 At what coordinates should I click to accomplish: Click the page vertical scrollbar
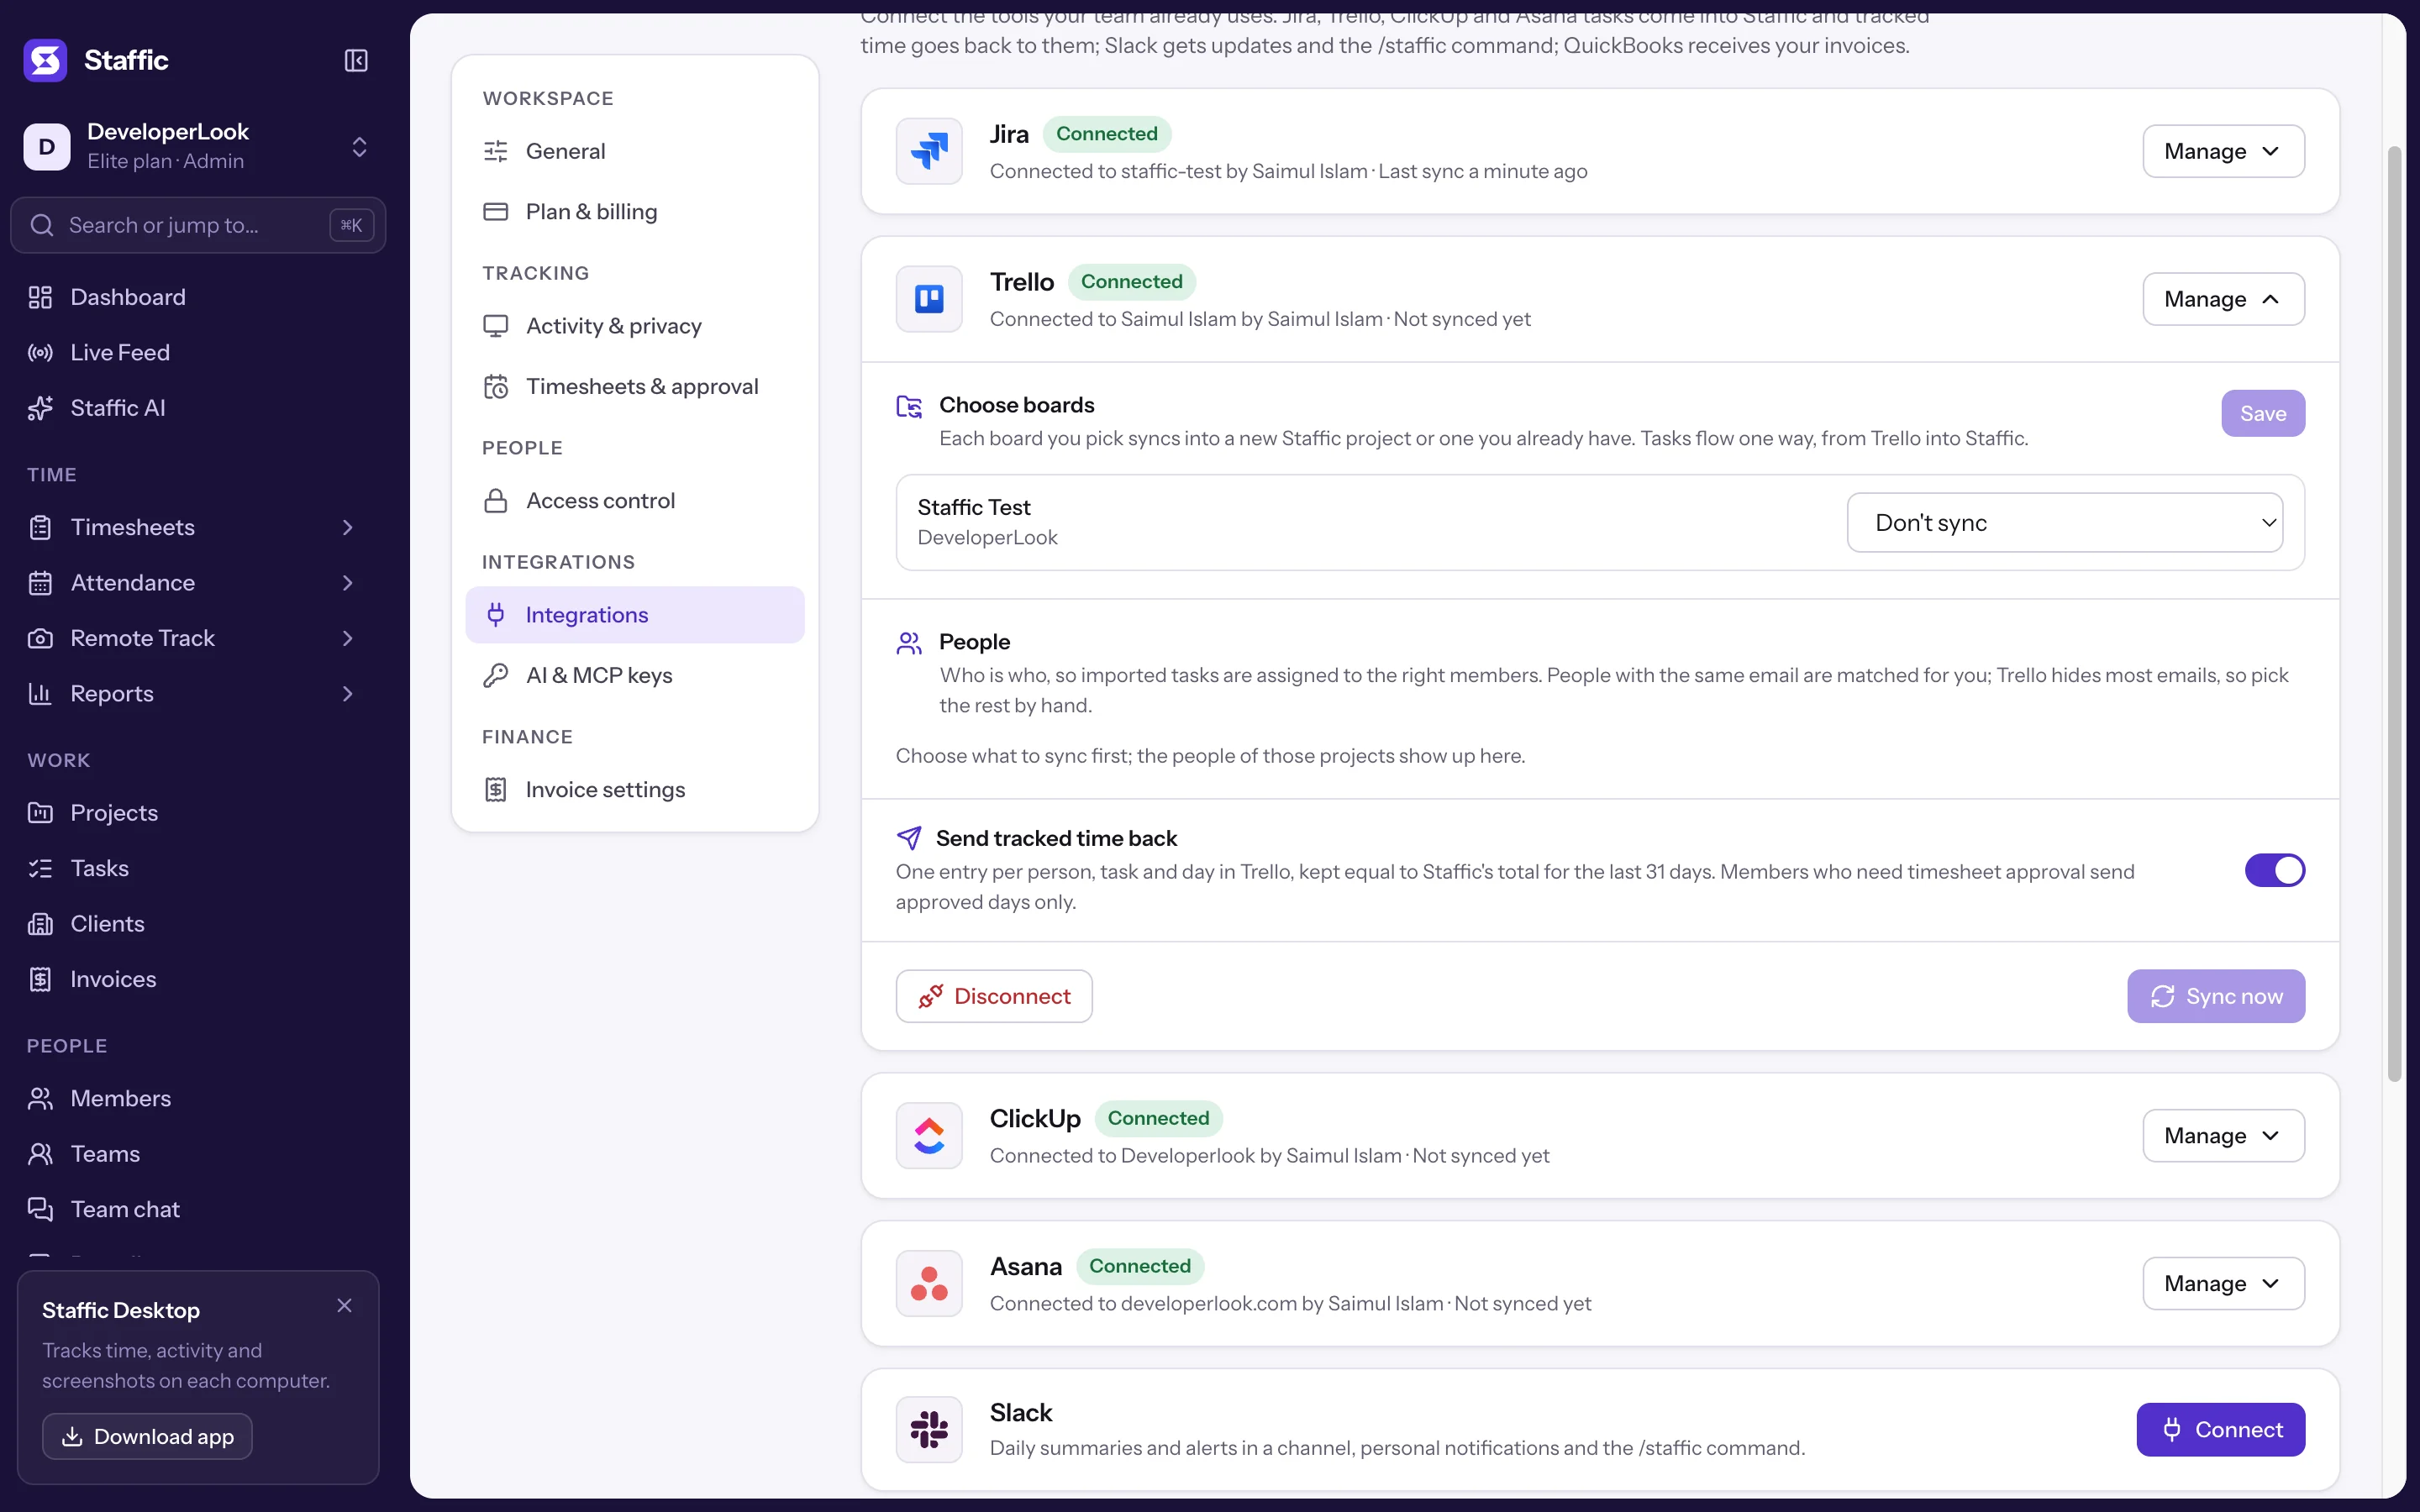tap(2394, 613)
